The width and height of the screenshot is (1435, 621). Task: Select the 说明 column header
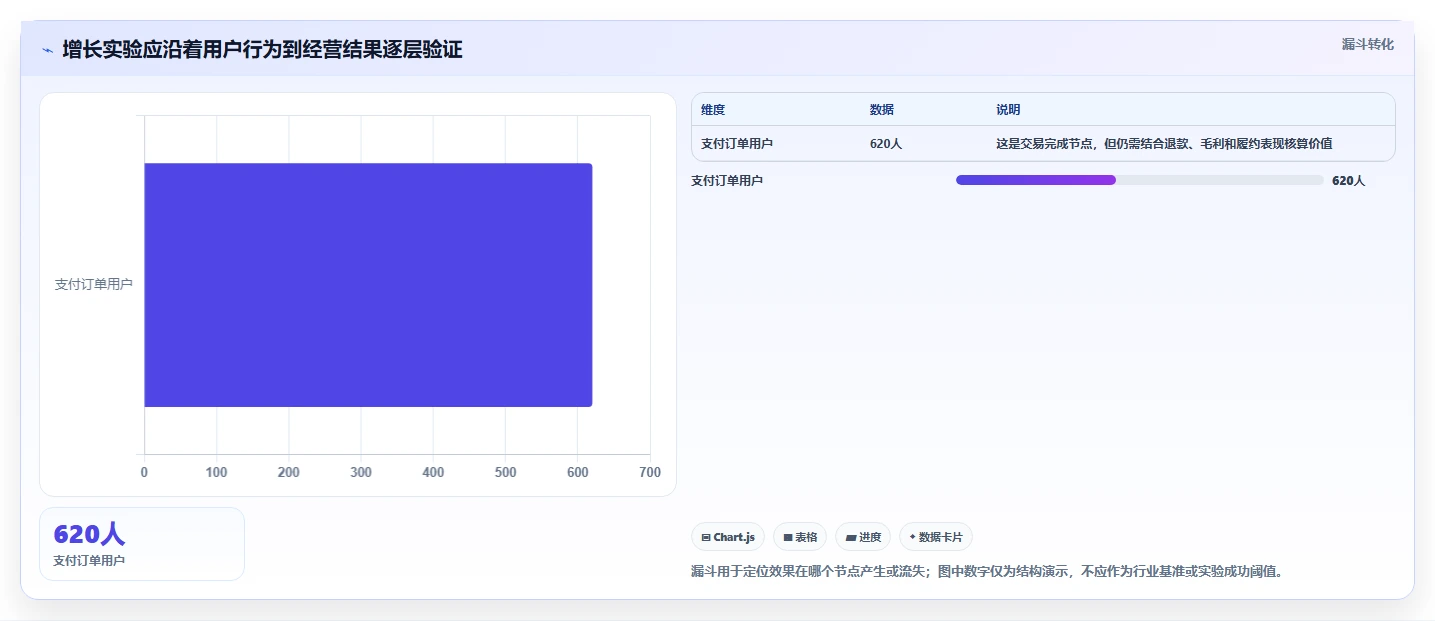point(1008,110)
